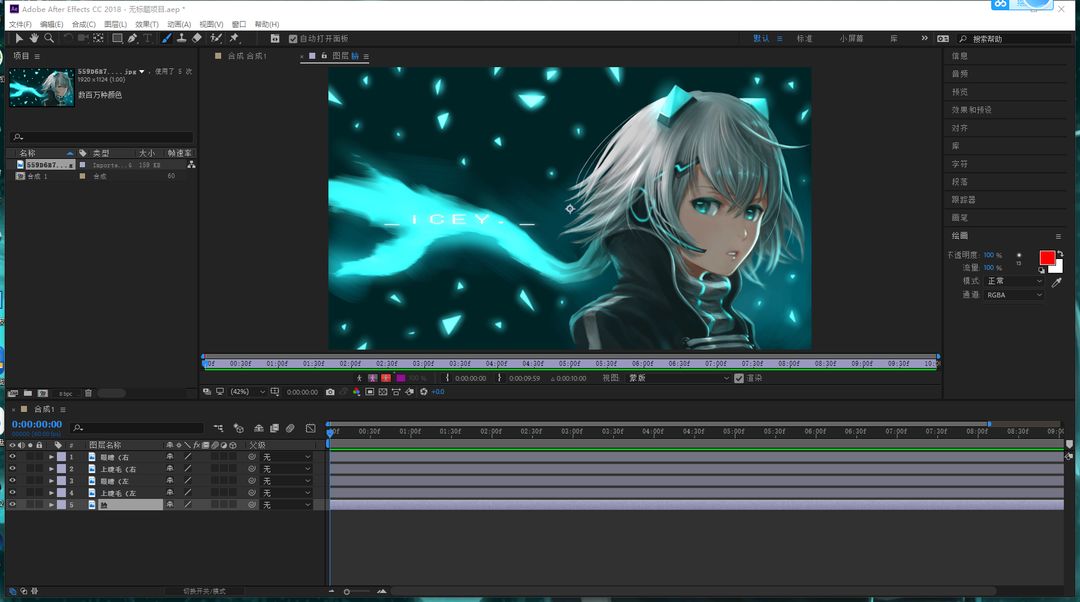Open the 合成(C) menu
The image size is (1080, 602).
pos(84,24)
